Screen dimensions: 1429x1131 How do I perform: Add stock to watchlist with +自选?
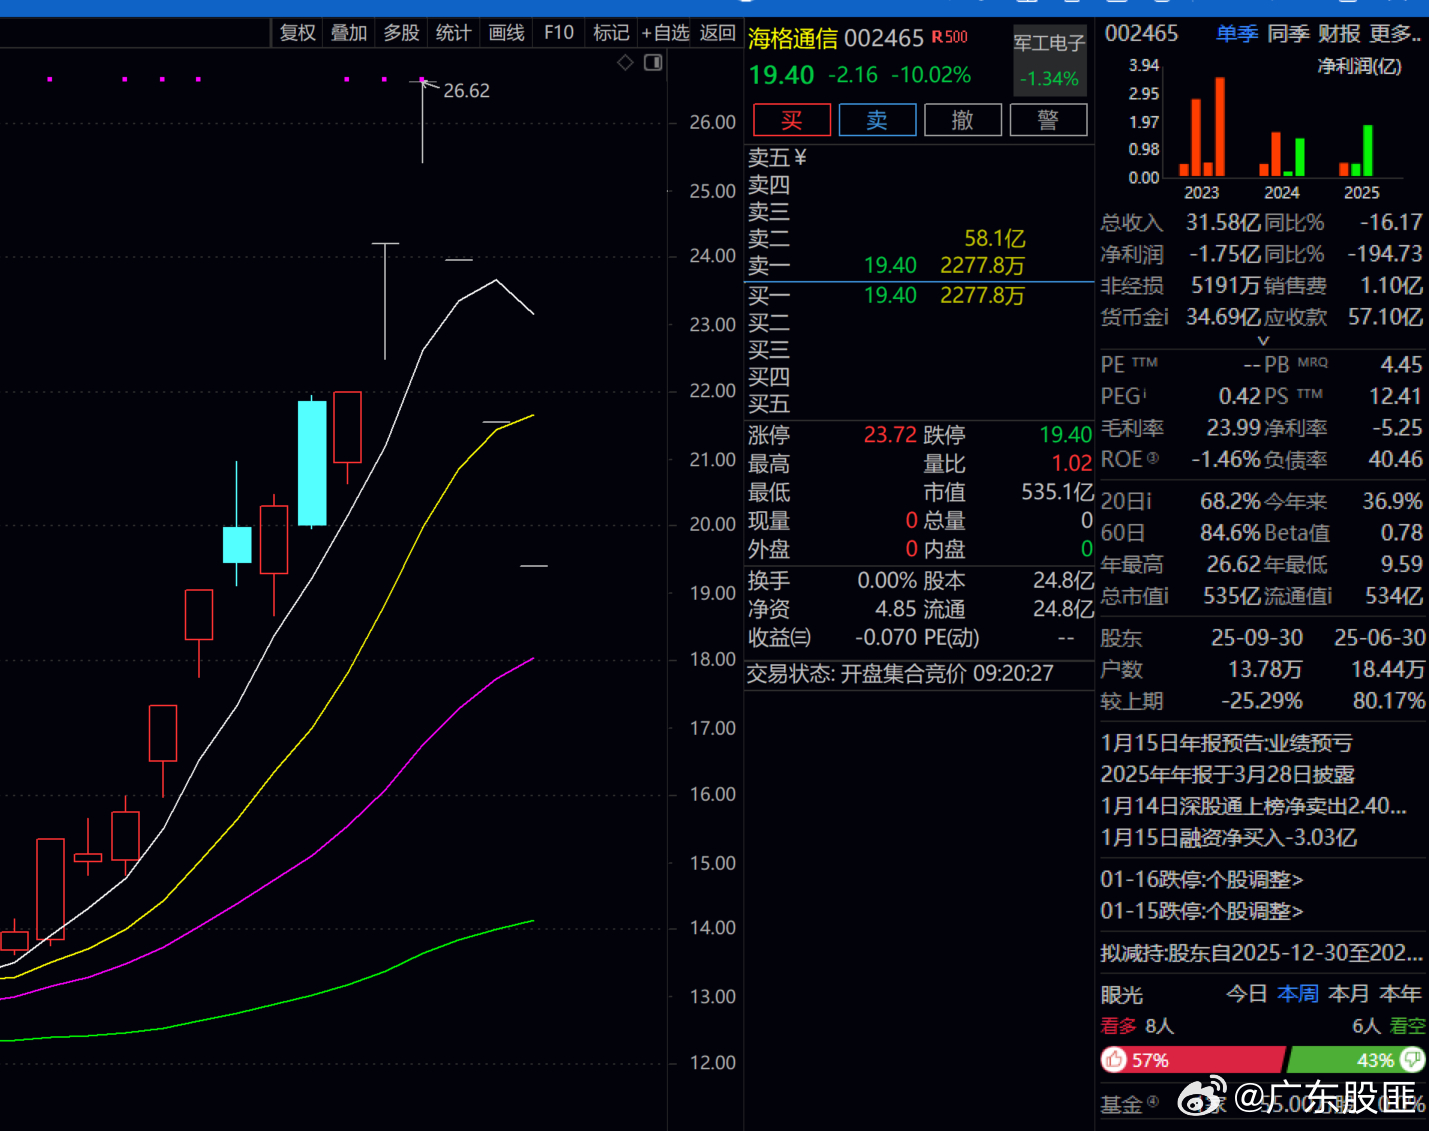click(666, 33)
